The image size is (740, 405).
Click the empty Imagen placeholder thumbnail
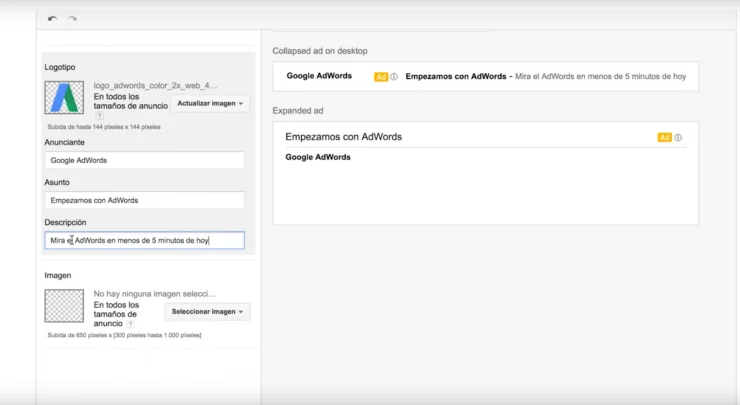pyautogui.click(x=64, y=306)
